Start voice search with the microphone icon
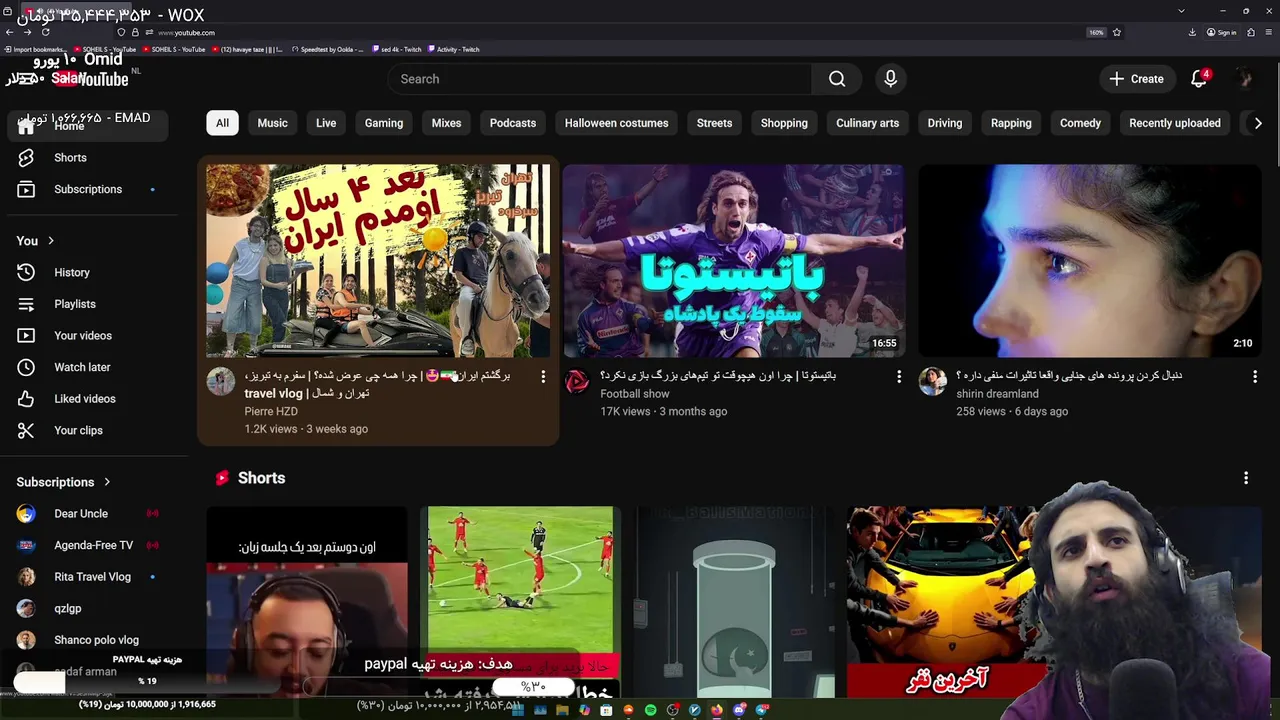1280x720 pixels. click(890, 79)
